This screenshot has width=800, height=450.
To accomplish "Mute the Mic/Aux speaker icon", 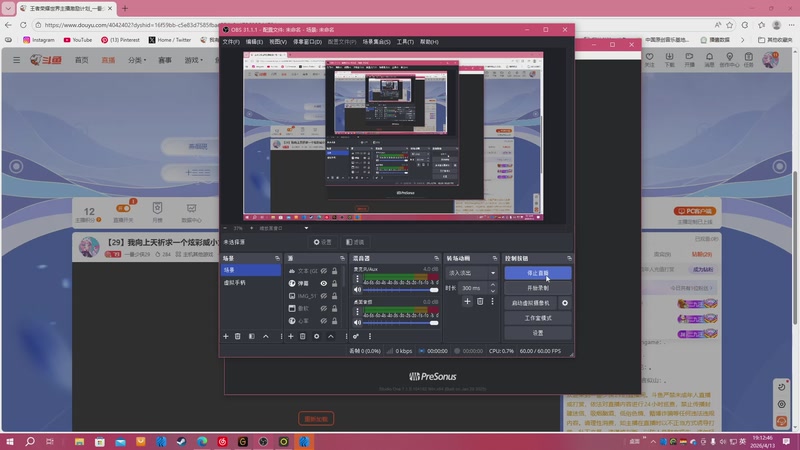I will pos(358,290).
